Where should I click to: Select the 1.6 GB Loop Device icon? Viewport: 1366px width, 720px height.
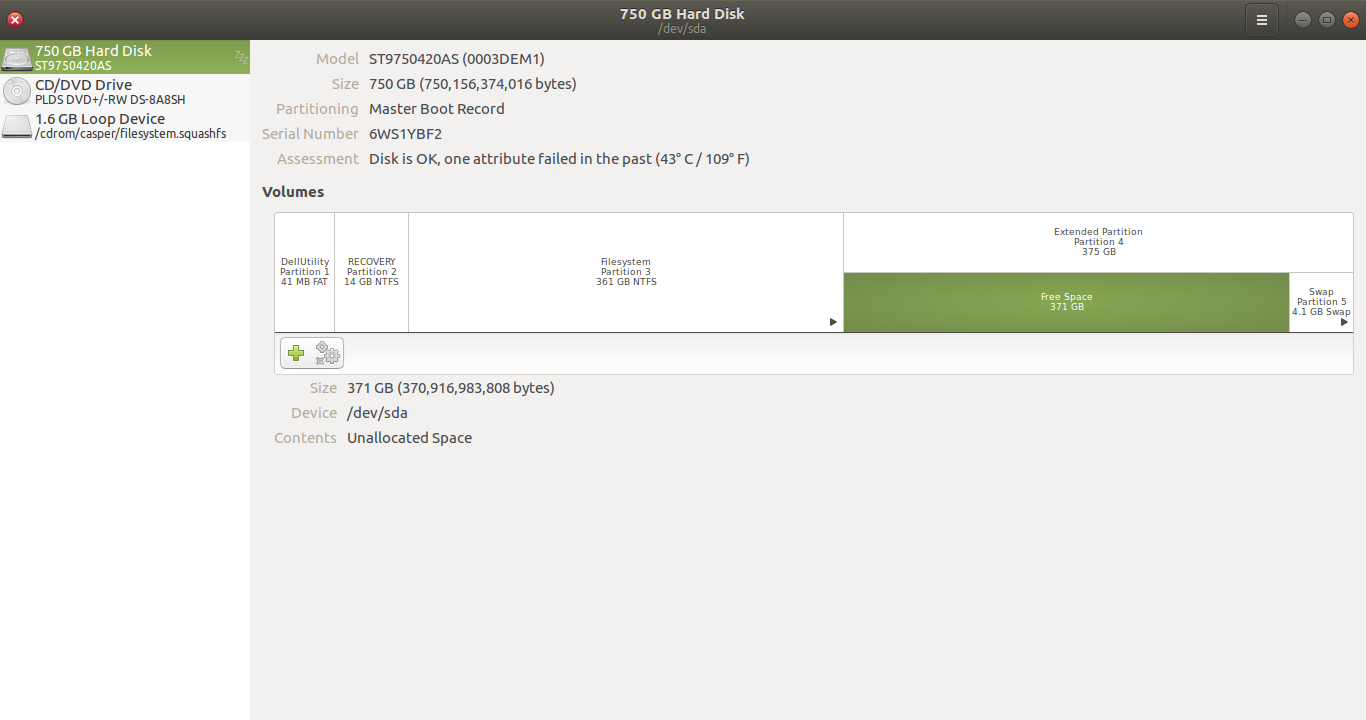pyautogui.click(x=17, y=126)
